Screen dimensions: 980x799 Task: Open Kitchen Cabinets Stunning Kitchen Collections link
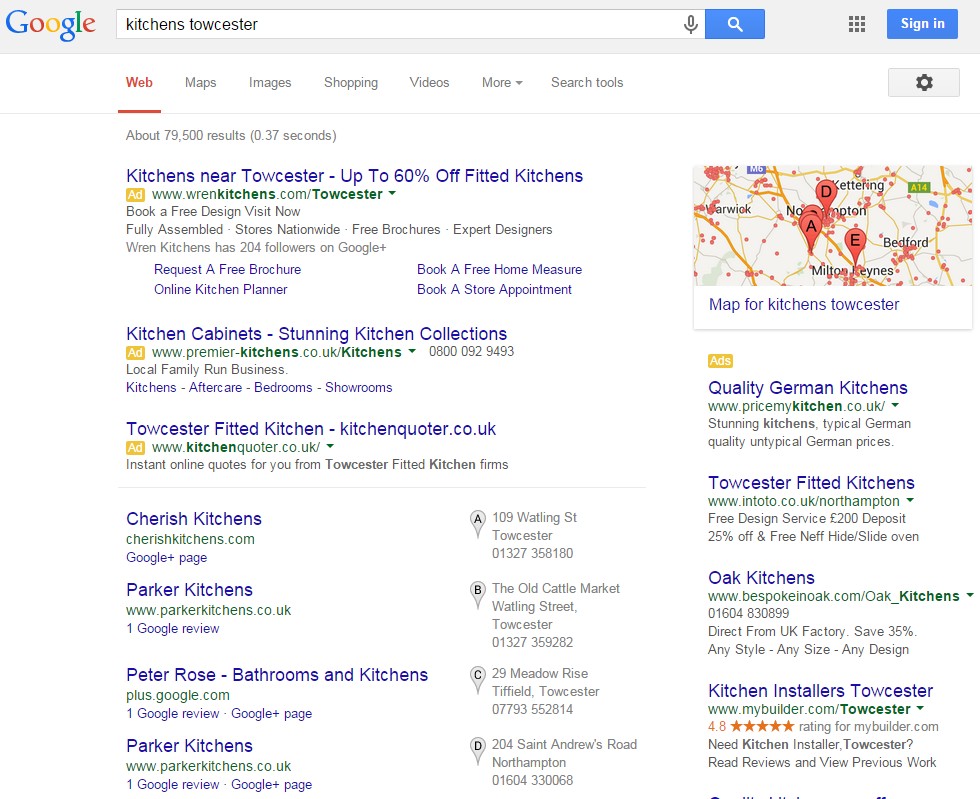(x=316, y=333)
